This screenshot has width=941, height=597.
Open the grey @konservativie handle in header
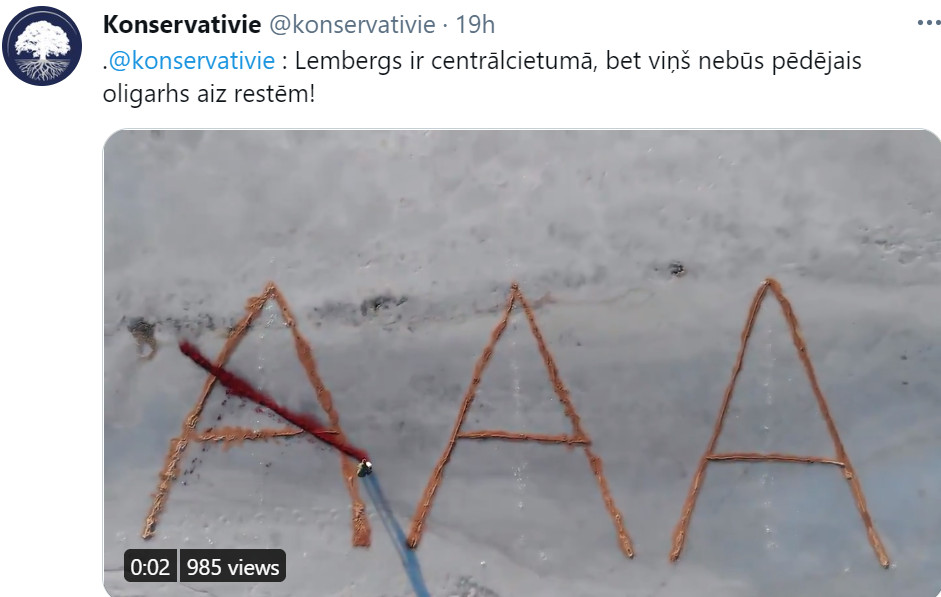coord(352,25)
